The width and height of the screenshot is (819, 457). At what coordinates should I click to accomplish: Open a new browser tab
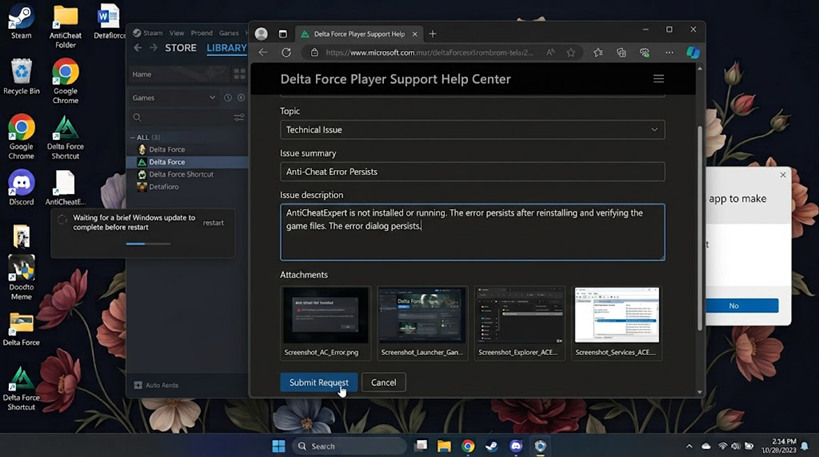tap(432, 34)
